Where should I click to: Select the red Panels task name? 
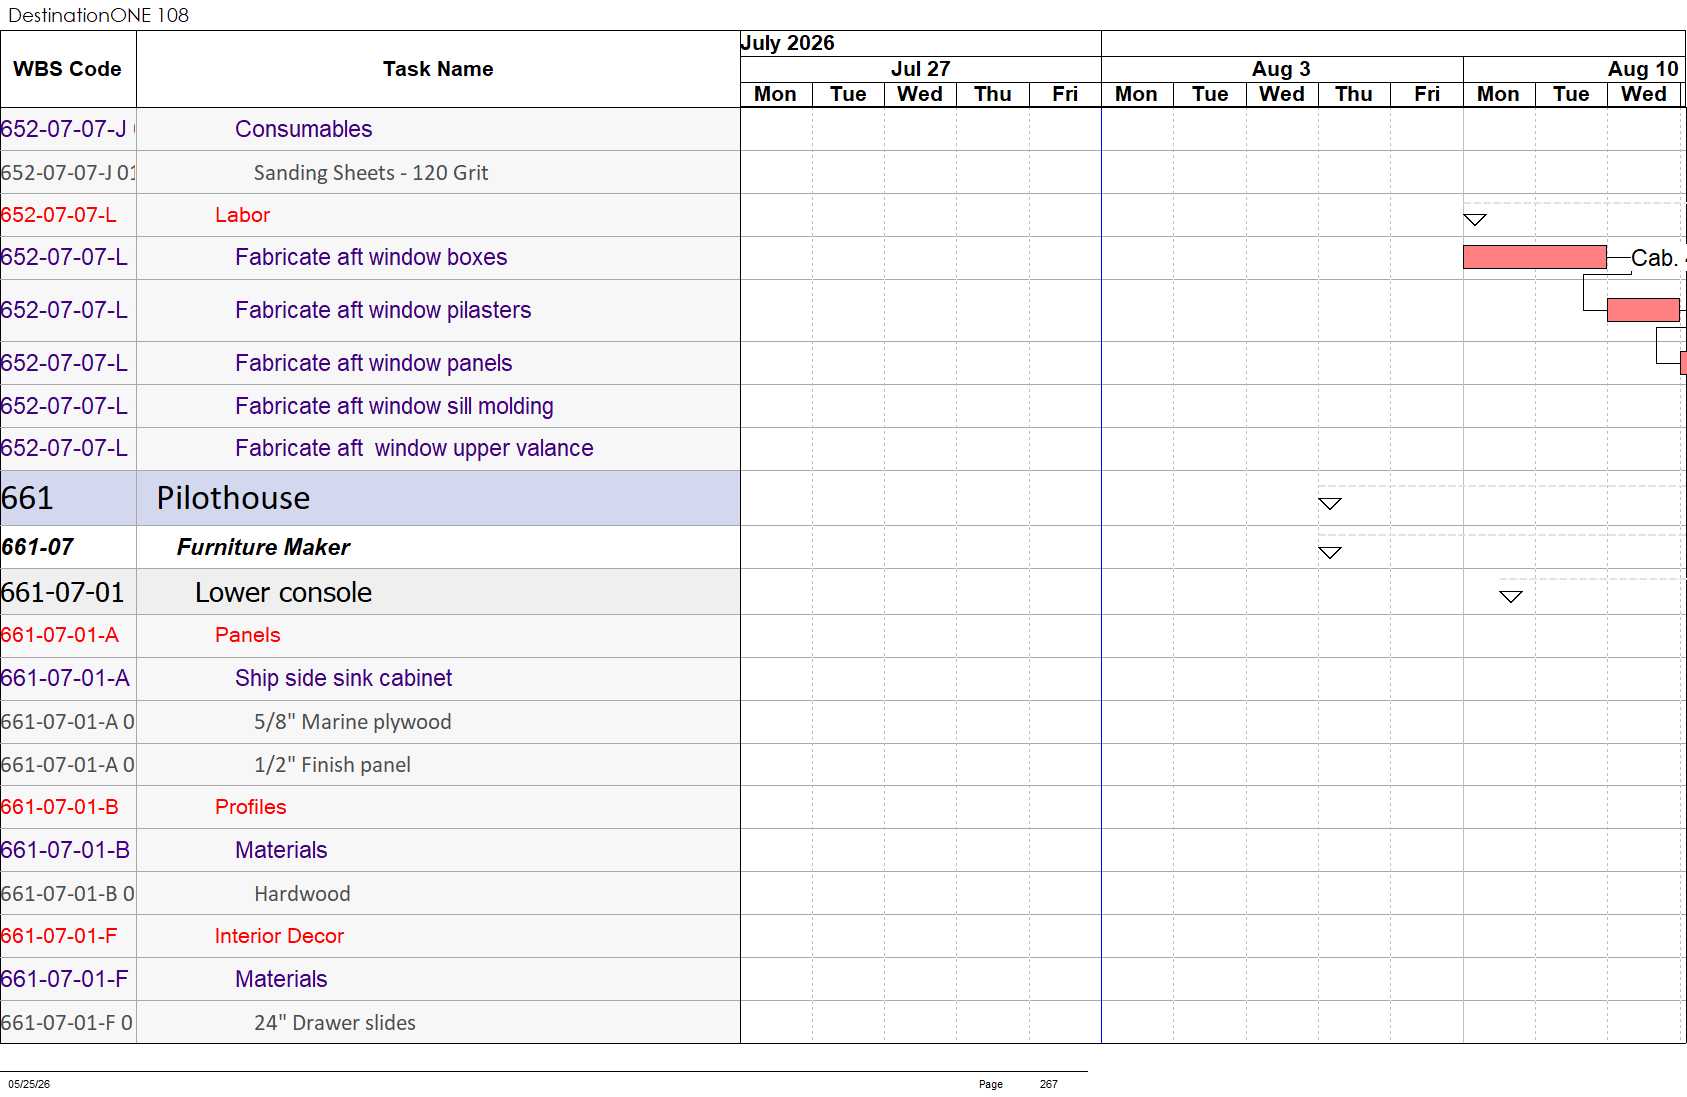(x=247, y=635)
